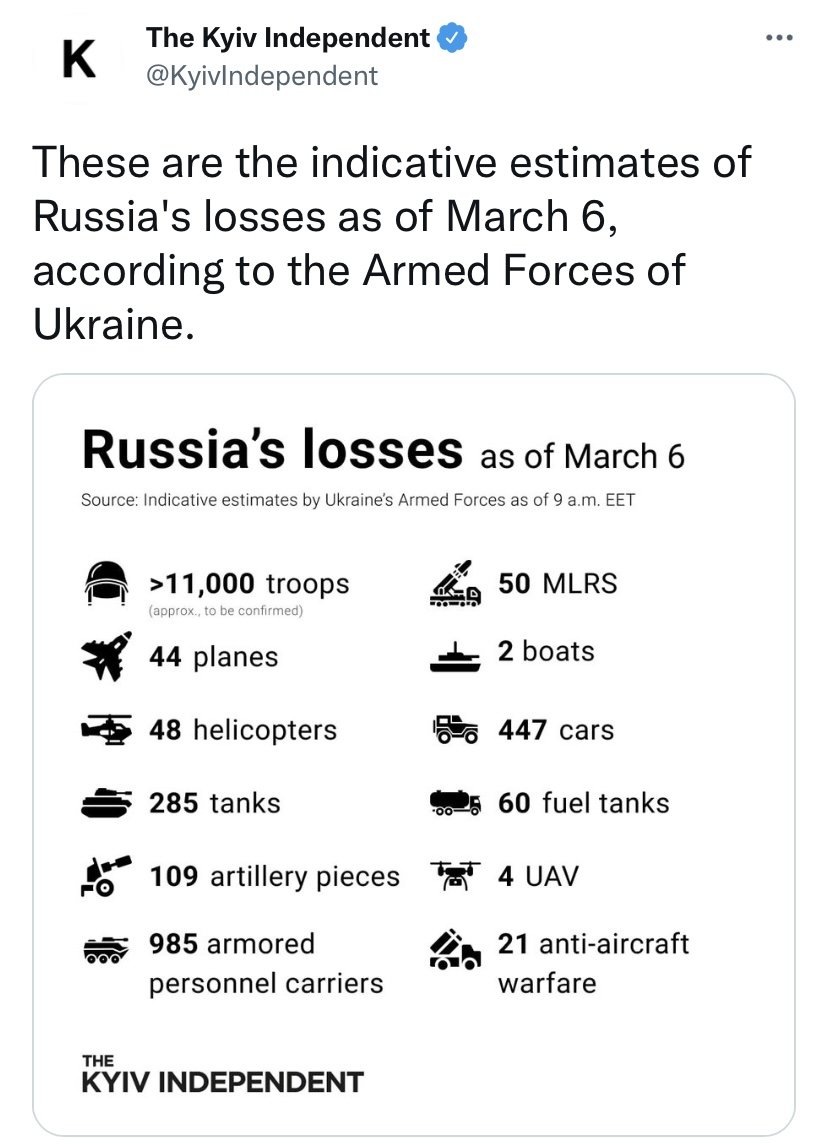
Task: Click the fighter jet planes icon
Action: [107, 656]
